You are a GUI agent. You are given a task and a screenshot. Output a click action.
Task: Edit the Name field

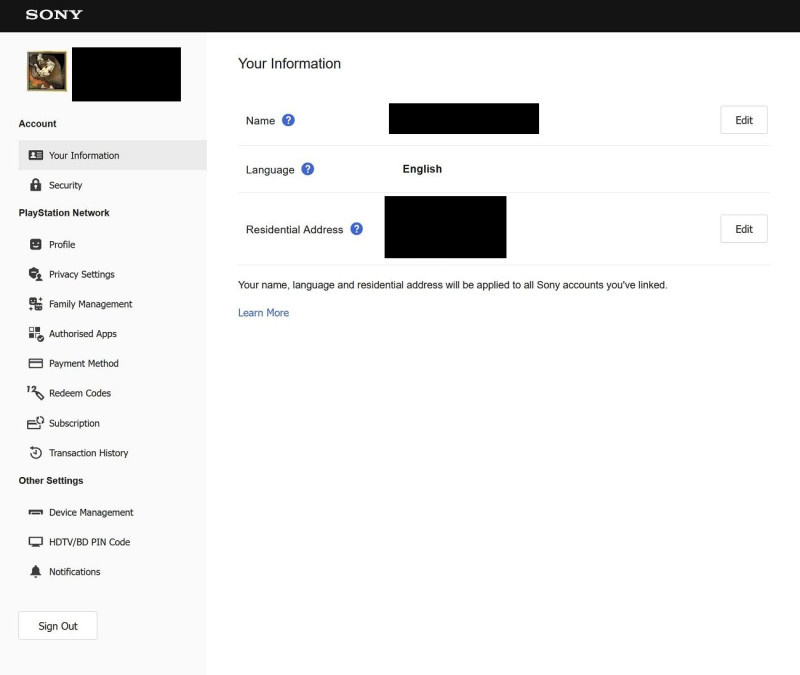(743, 120)
